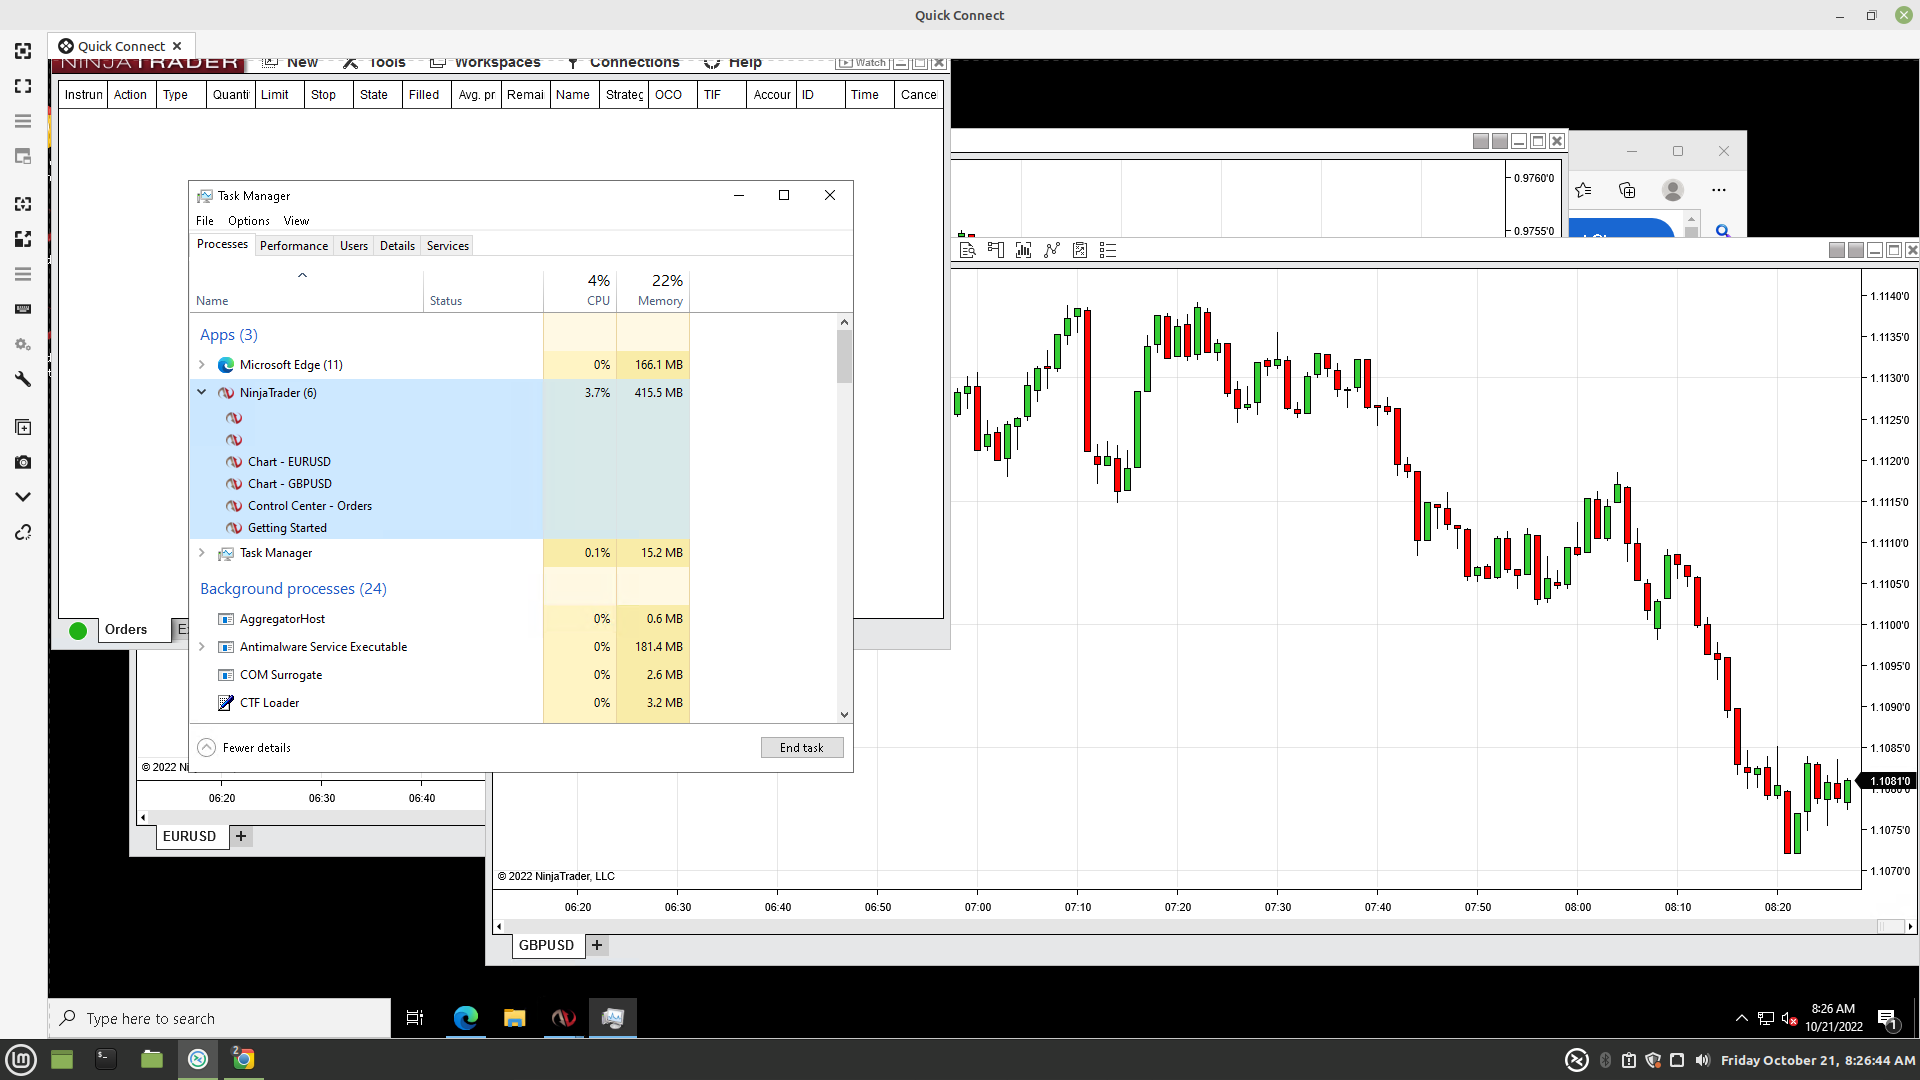1920x1080 pixels.
Task: Expand Antimalware Service Executable entry
Action: click(202, 647)
